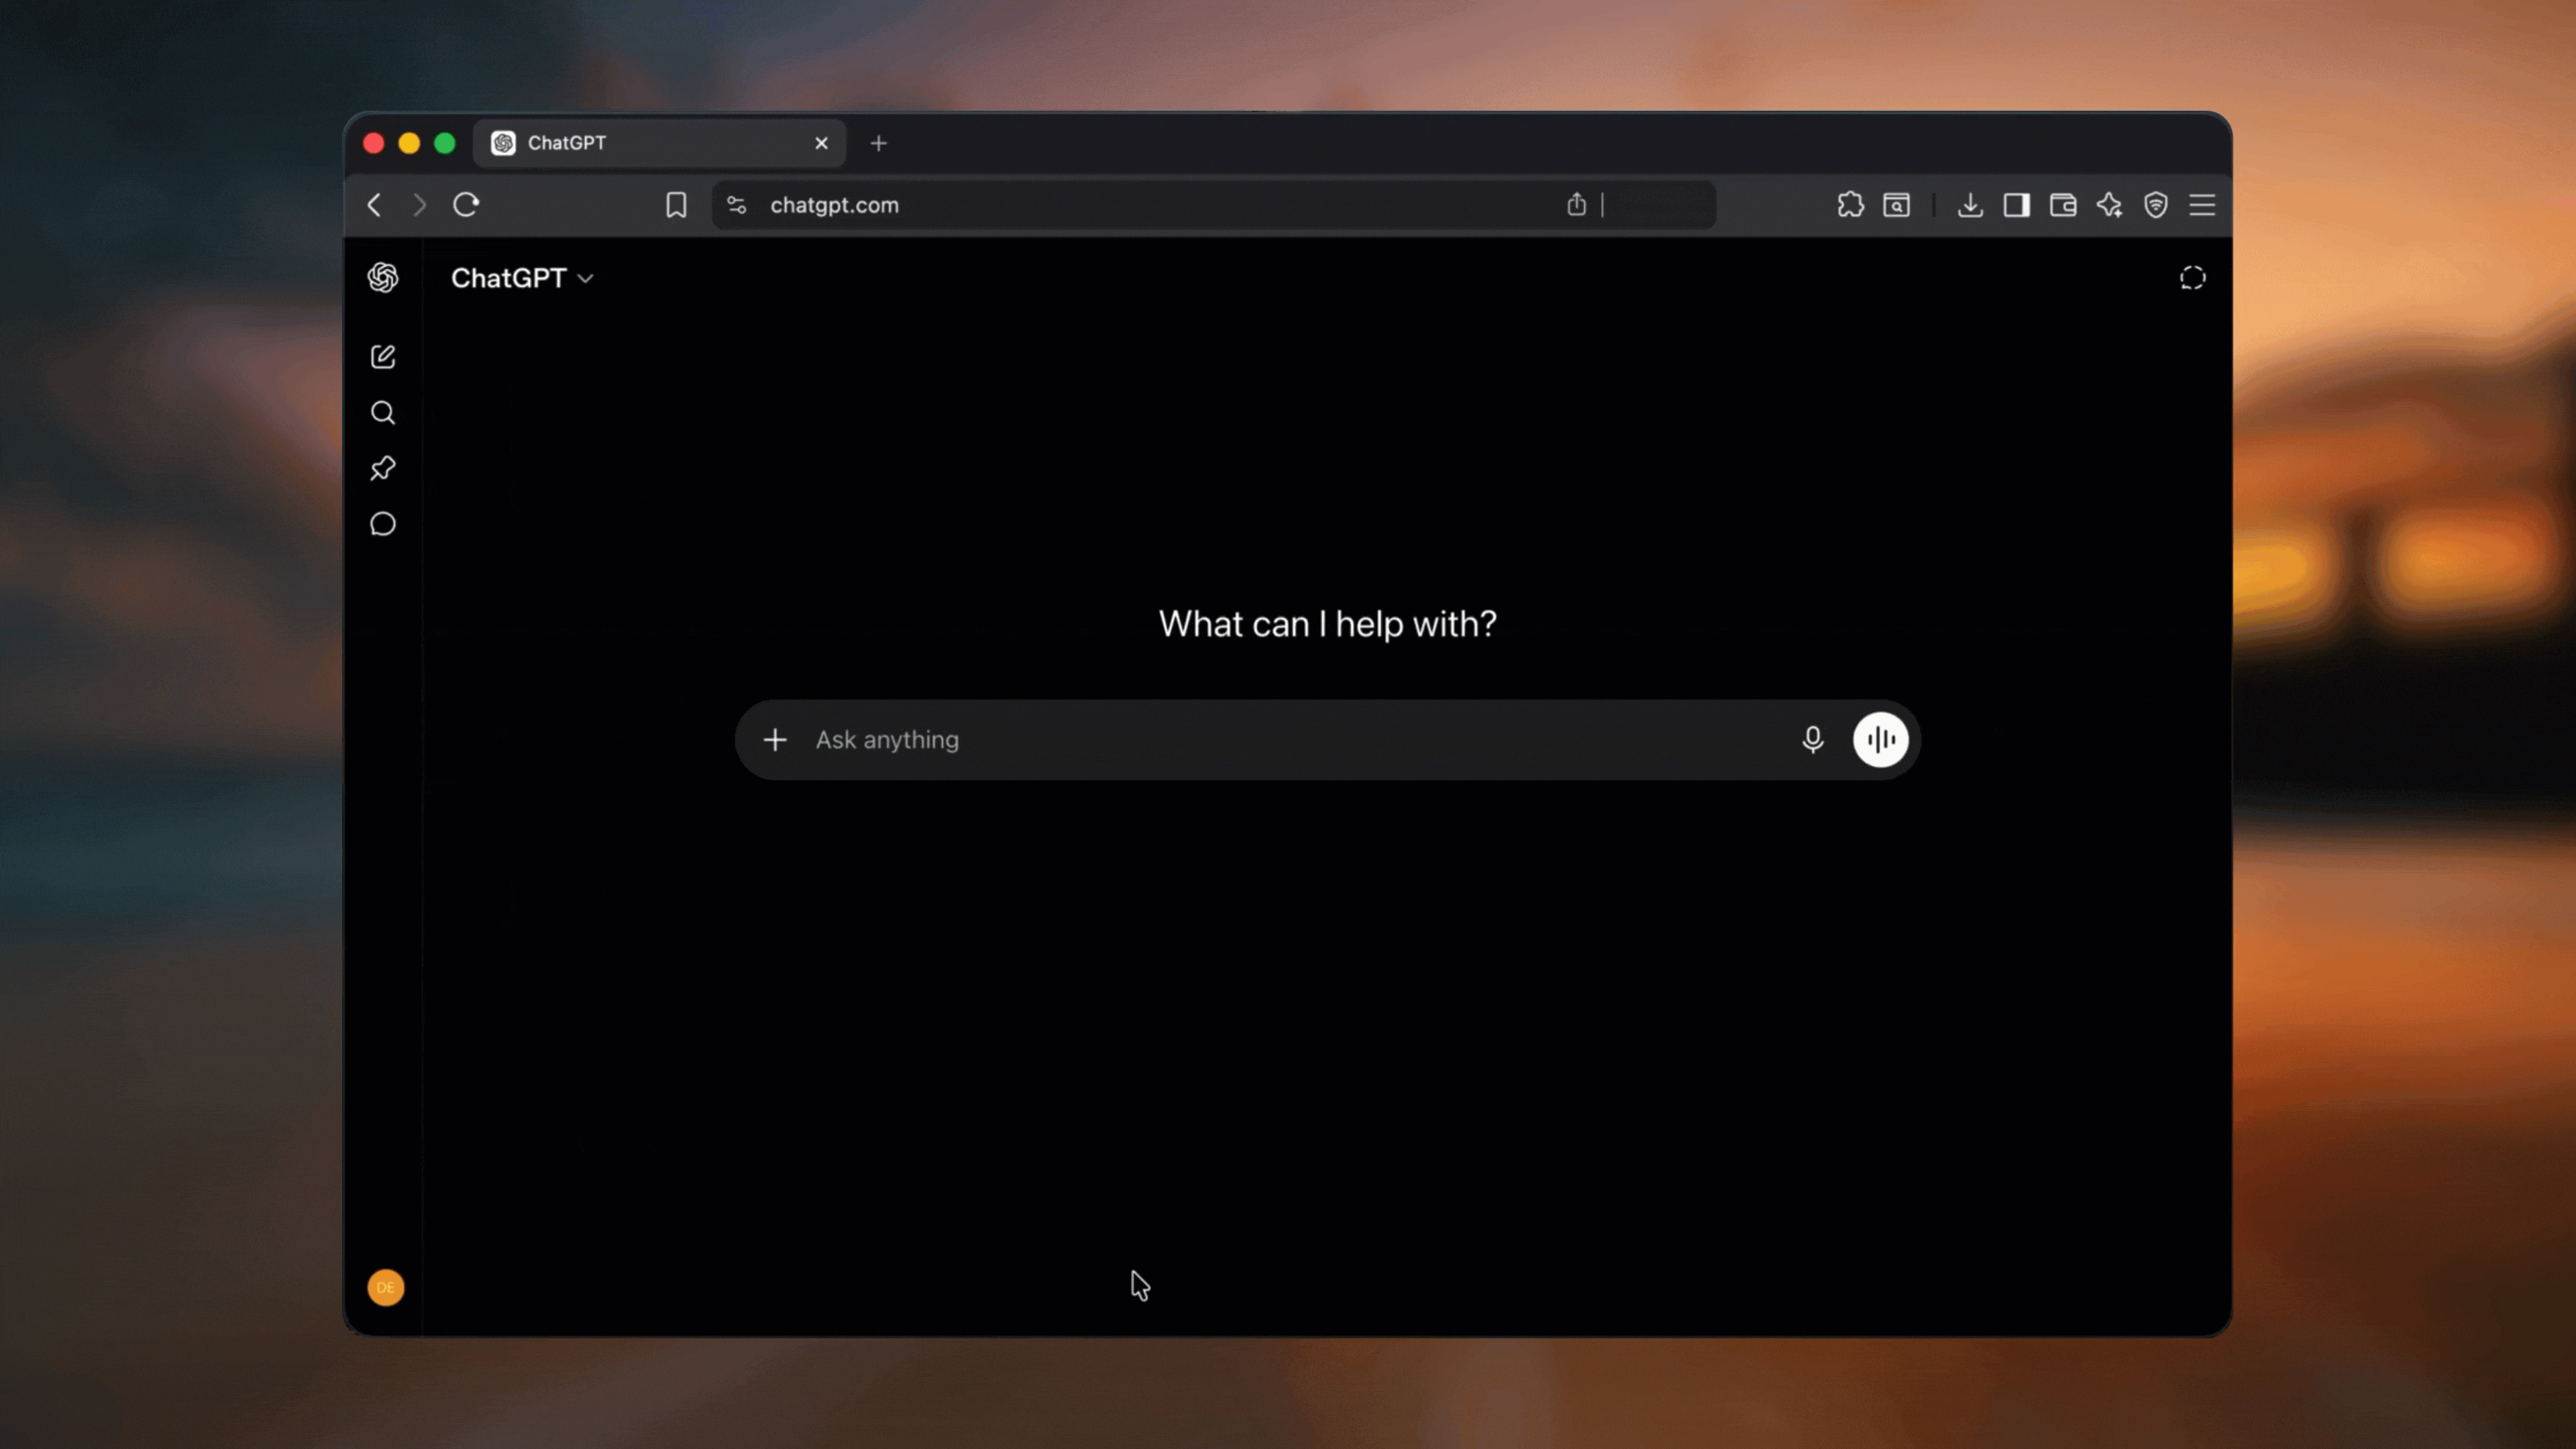Open the ChatGPT model selector dropdown
The width and height of the screenshot is (2576, 1449).
522,278
